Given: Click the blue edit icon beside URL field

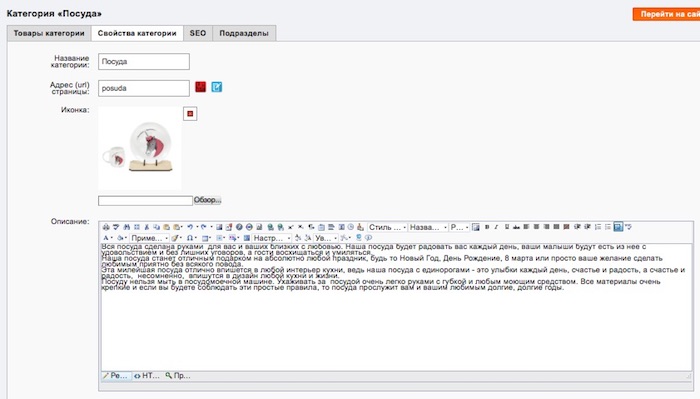Looking at the screenshot, I should point(217,87).
